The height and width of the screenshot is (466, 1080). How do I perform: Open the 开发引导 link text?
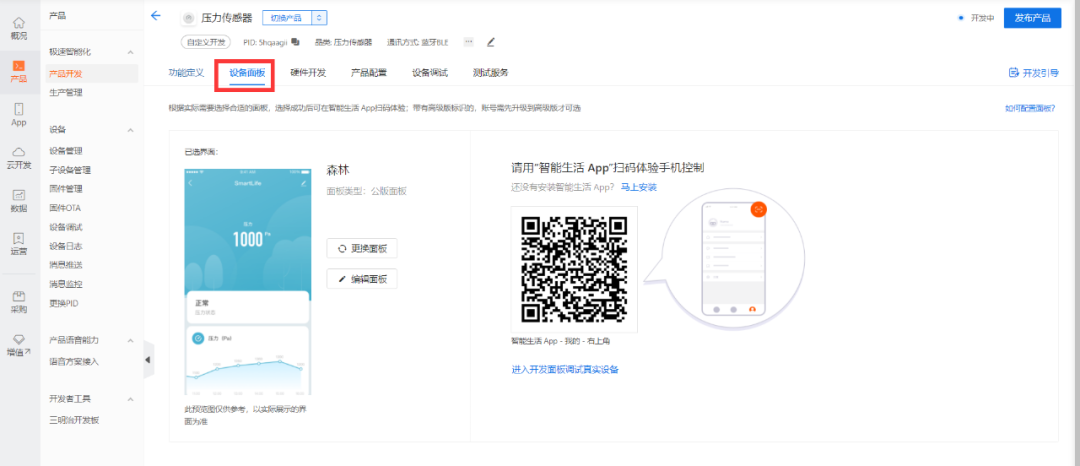point(1041,72)
